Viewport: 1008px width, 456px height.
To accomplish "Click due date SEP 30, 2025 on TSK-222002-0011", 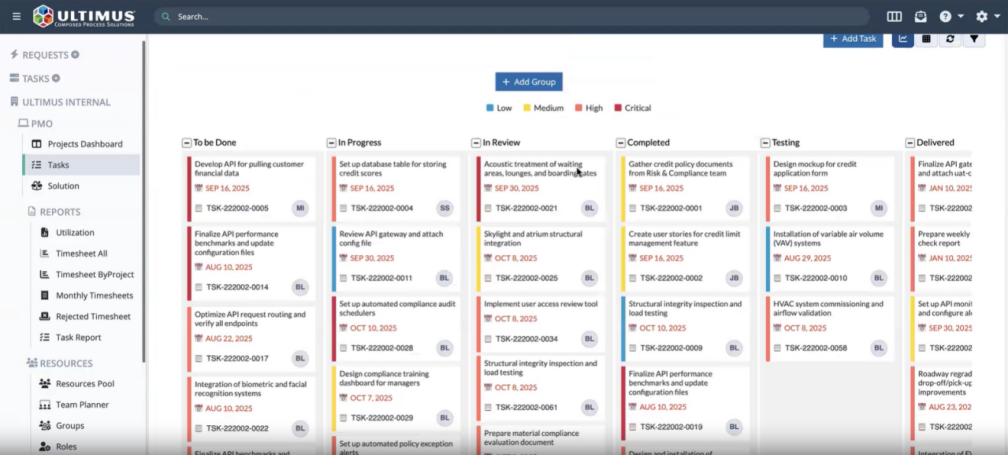I will 372,258.
